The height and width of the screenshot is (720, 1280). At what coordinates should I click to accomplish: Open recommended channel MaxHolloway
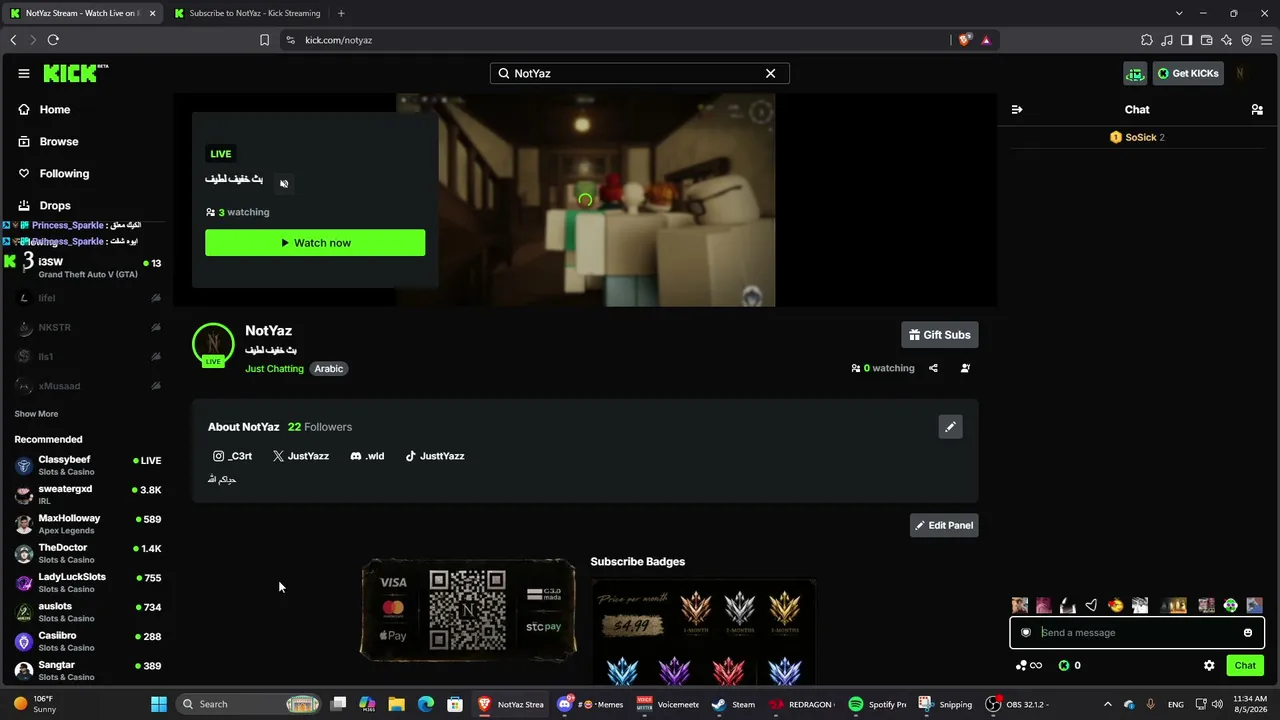pos(88,524)
